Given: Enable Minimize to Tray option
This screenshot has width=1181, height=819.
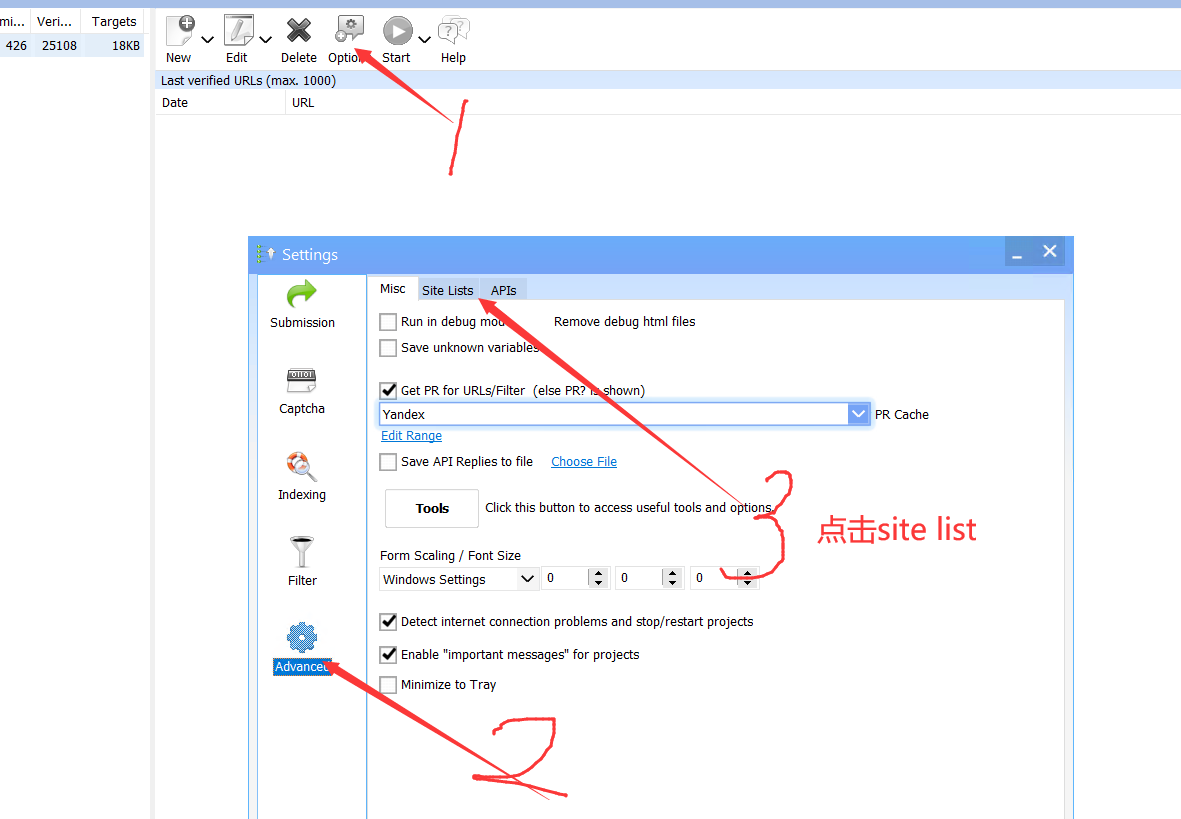Looking at the screenshot, I should [388, 685].
